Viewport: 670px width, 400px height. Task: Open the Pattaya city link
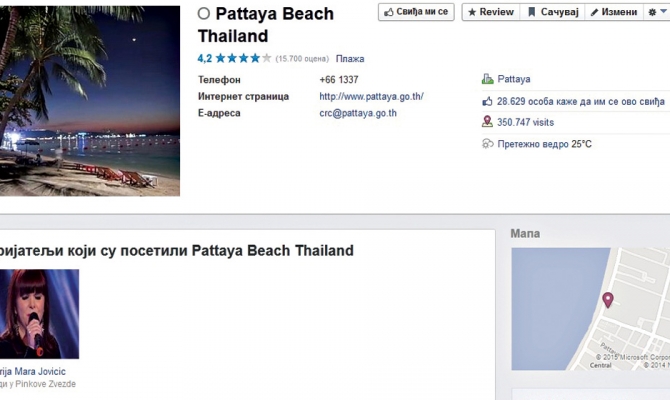tap(514, 79)
